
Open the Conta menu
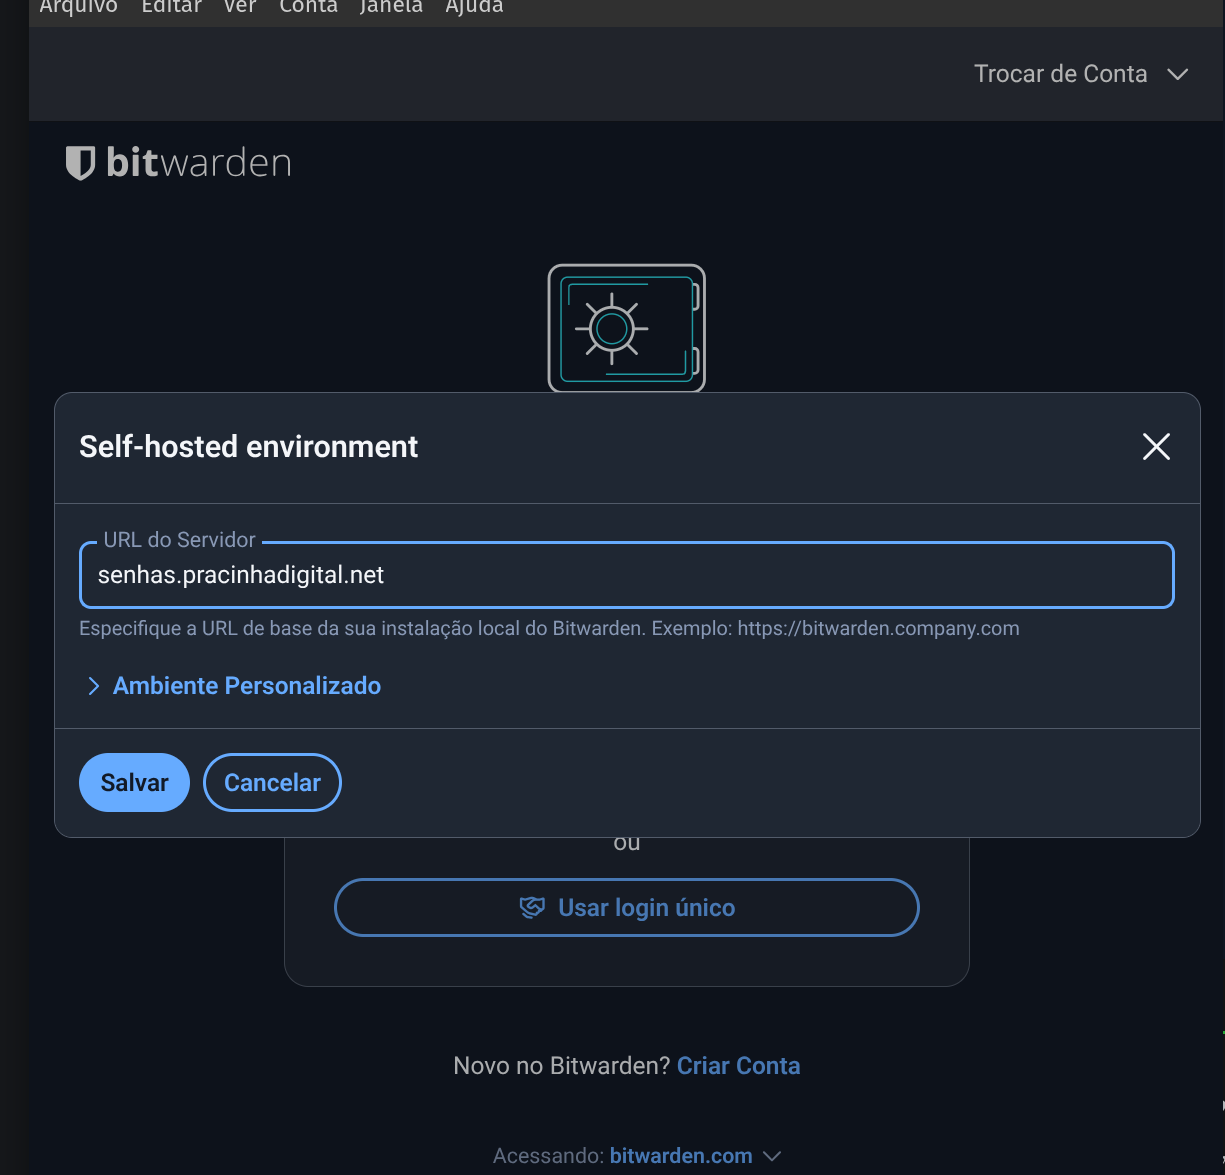tap(308, 8)
